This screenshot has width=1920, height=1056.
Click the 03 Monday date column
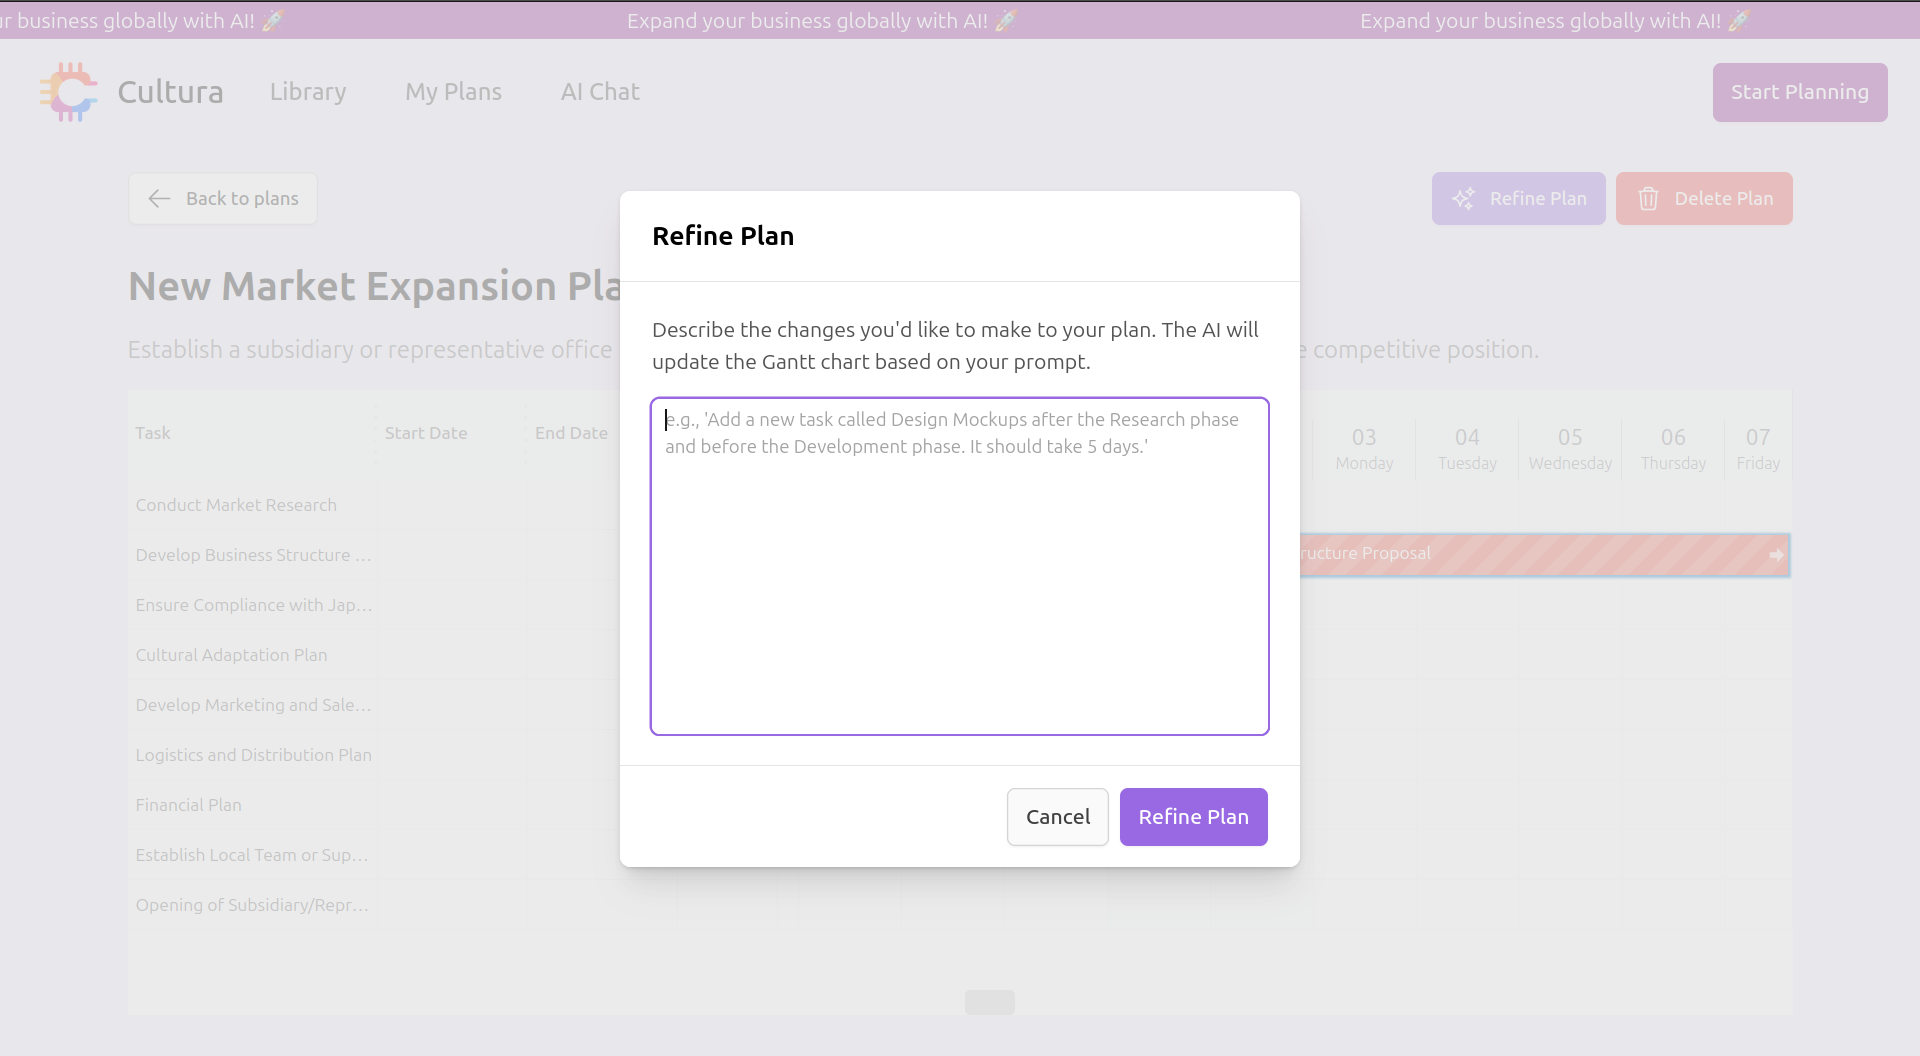point(1364,449)
